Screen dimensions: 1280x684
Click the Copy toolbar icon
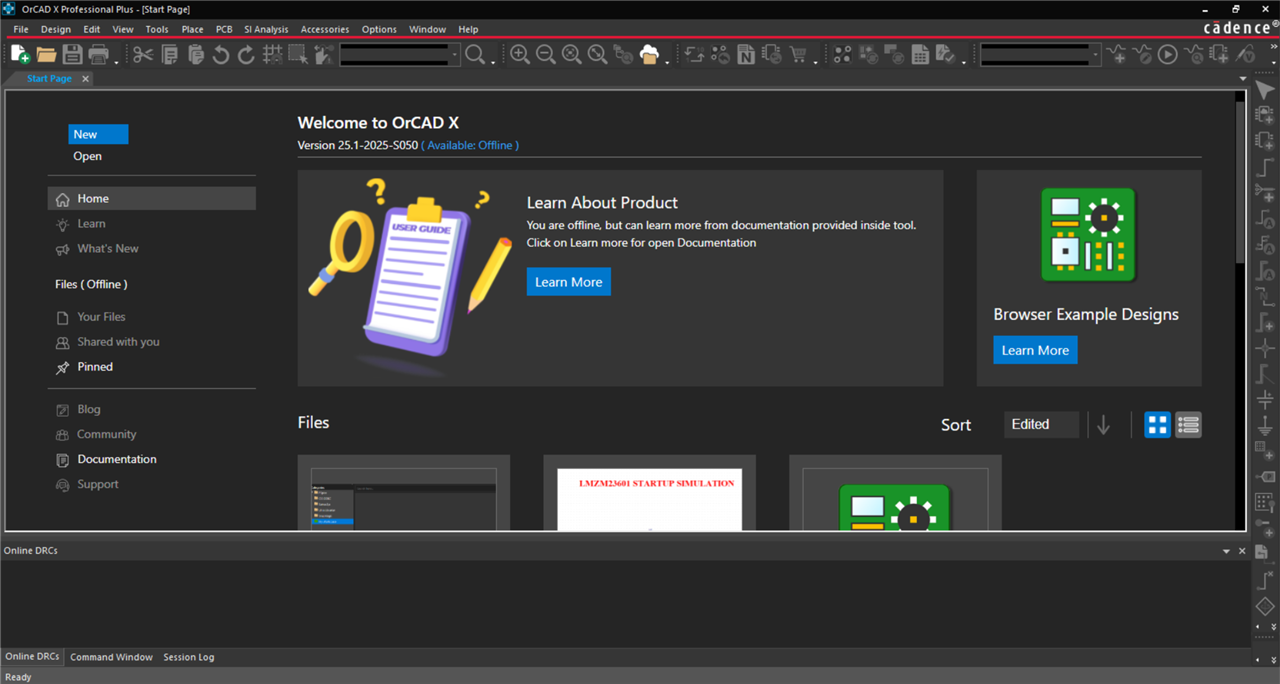(x=169, y=54)
